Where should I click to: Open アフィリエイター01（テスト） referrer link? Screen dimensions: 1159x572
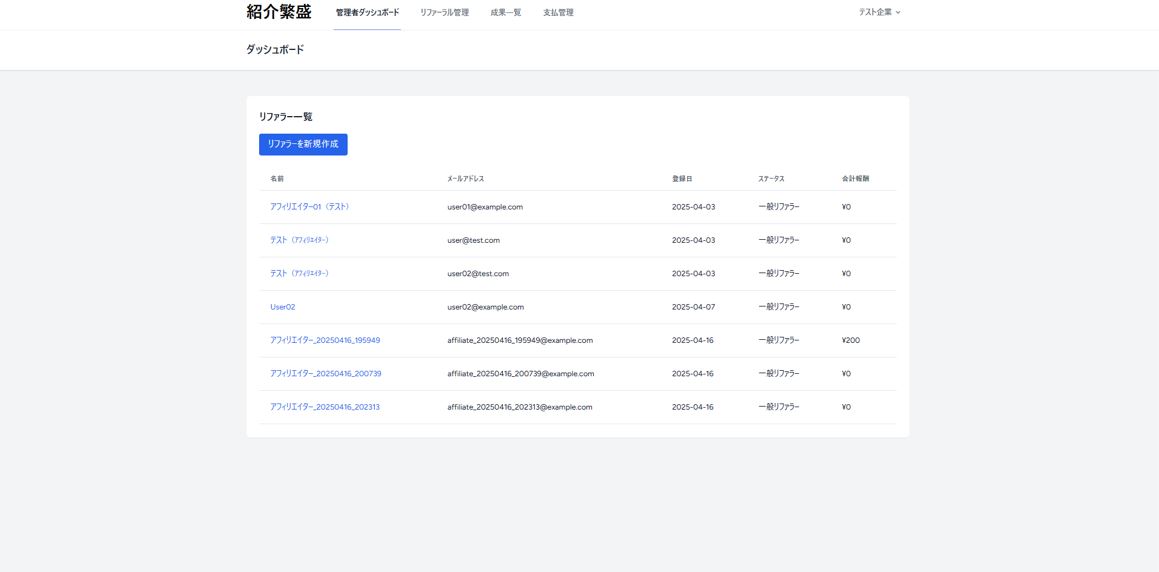tap(310, 207)
